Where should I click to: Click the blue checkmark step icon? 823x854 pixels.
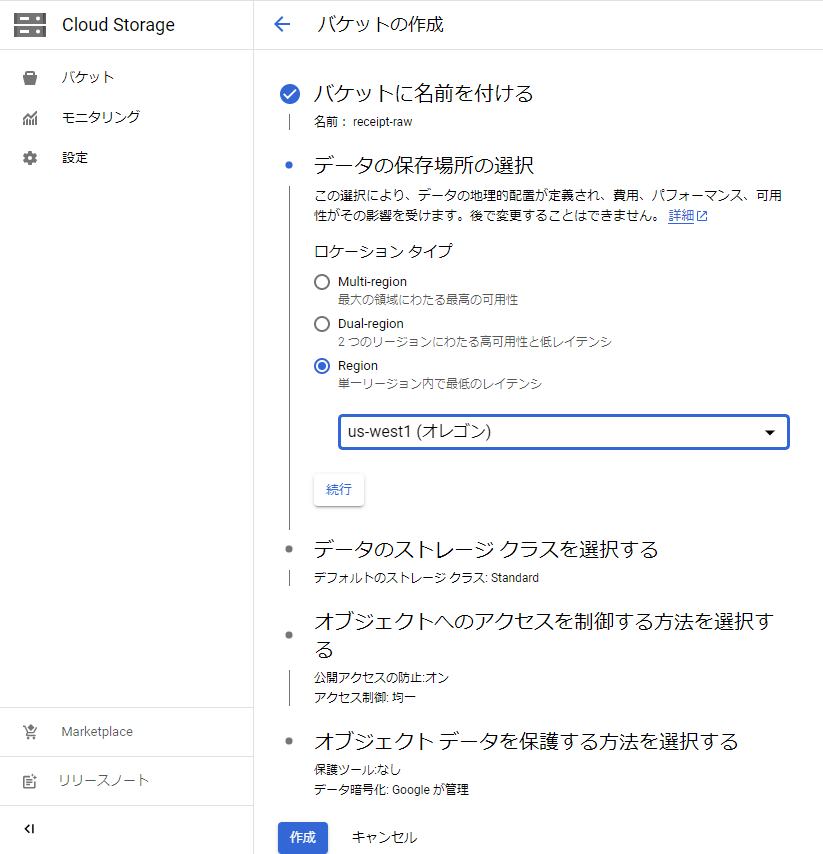pyautogui.click(x=289, y=94)
